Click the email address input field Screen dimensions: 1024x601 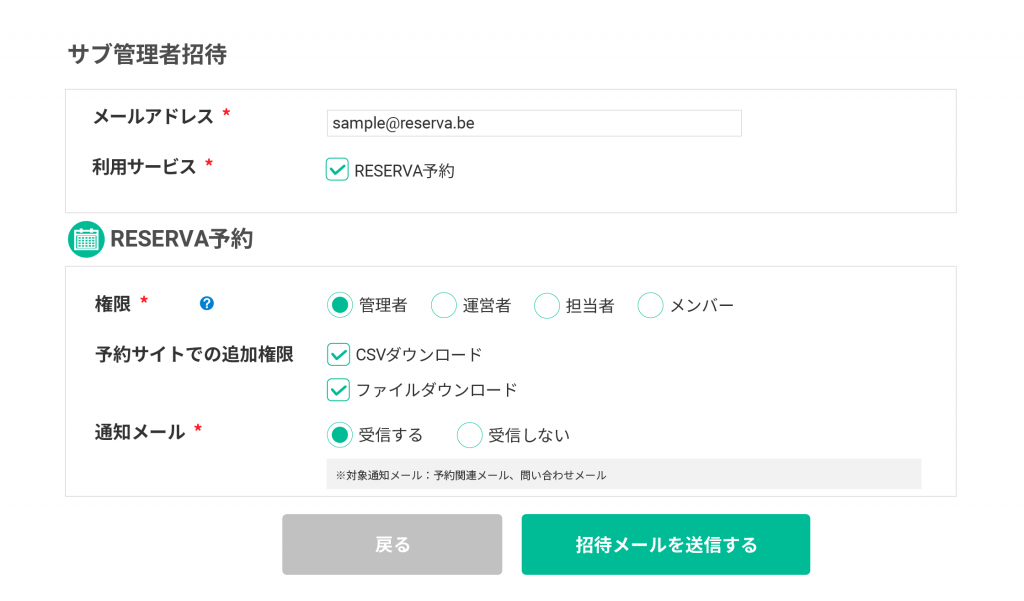coord(534,123)
